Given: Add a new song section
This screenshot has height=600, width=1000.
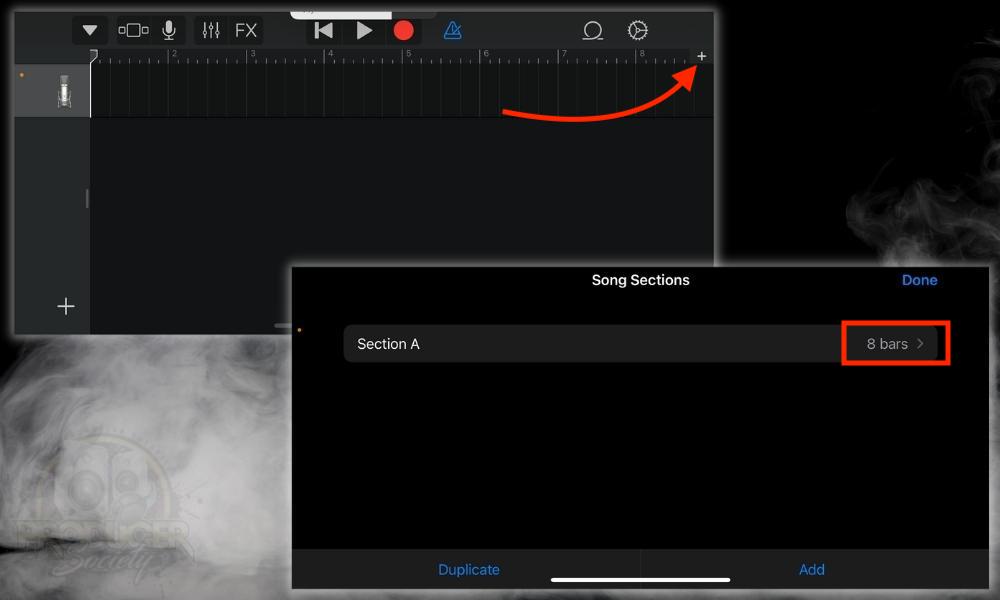Looking at the screenshot, I should click(812, 569).
